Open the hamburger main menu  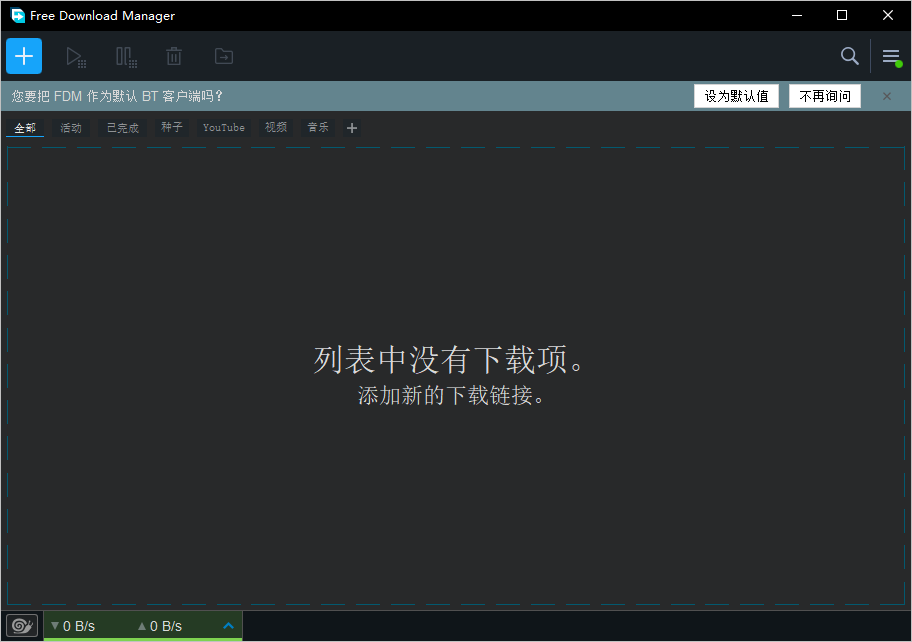point(891,57)
